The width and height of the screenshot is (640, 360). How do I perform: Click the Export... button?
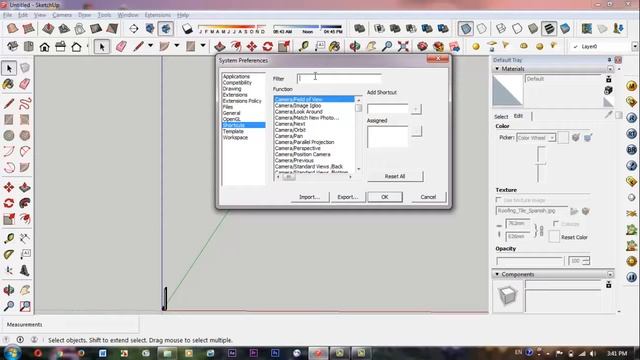click(347, 197)
